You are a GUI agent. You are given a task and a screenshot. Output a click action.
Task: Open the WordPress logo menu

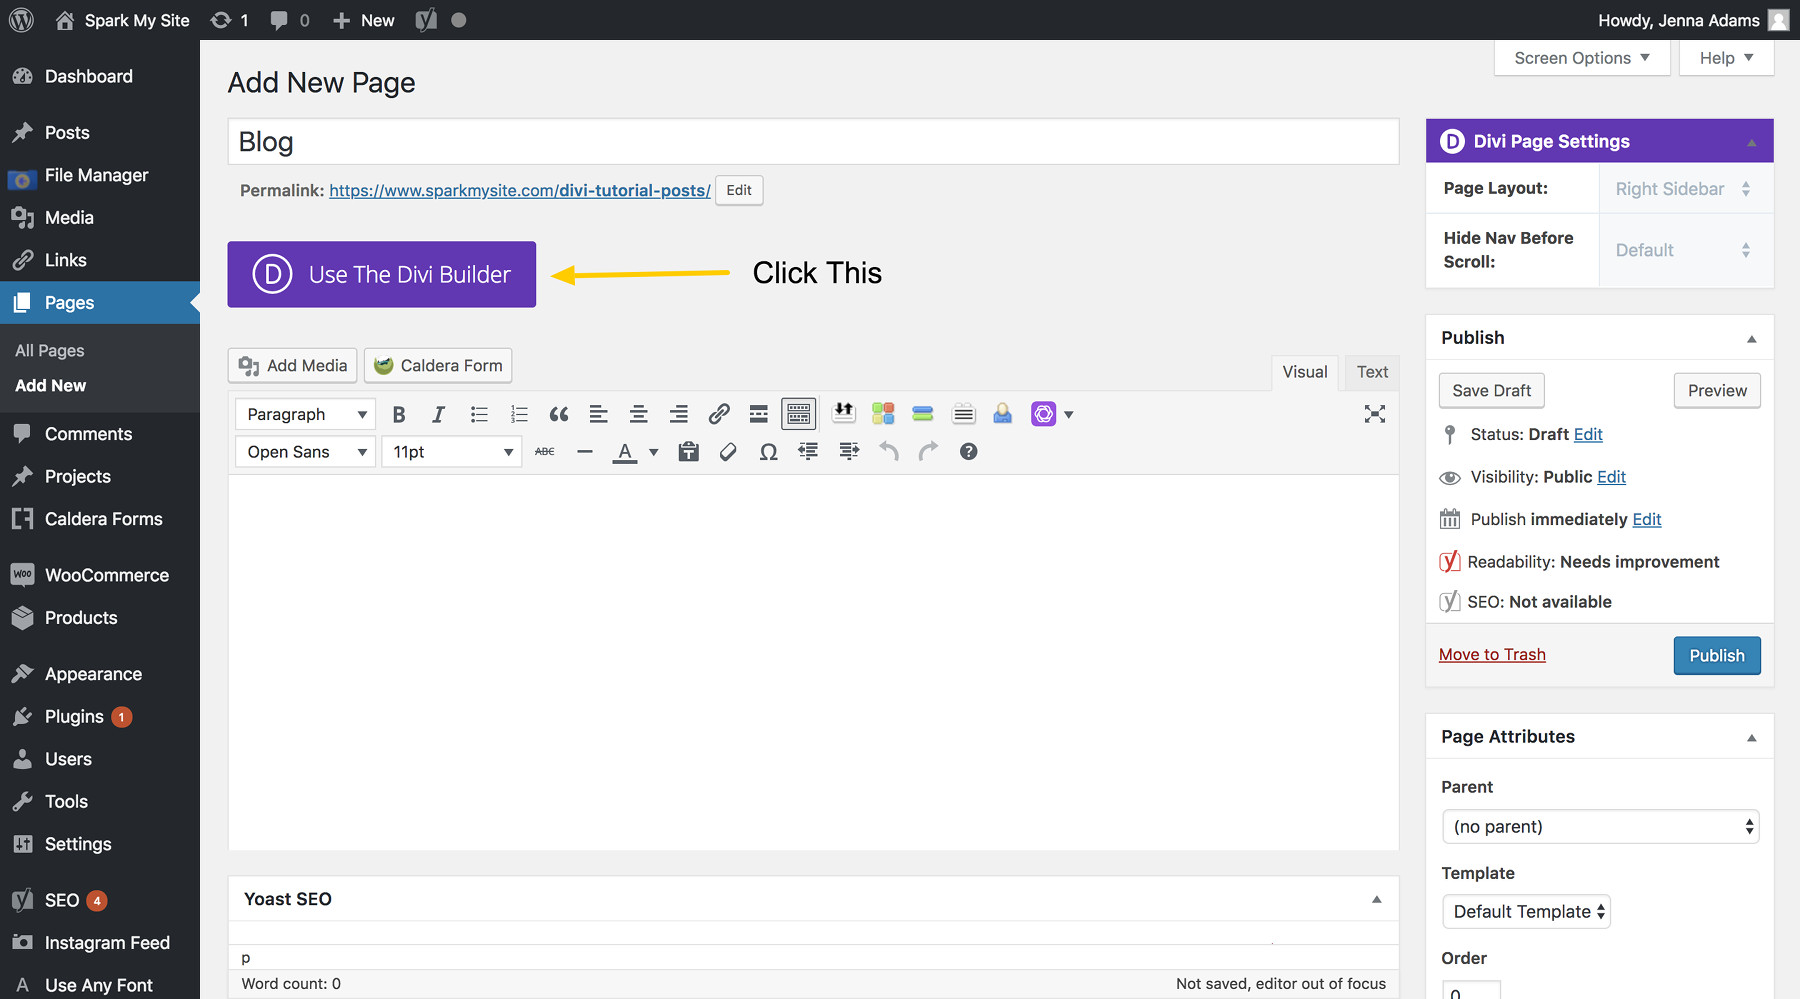21,20
